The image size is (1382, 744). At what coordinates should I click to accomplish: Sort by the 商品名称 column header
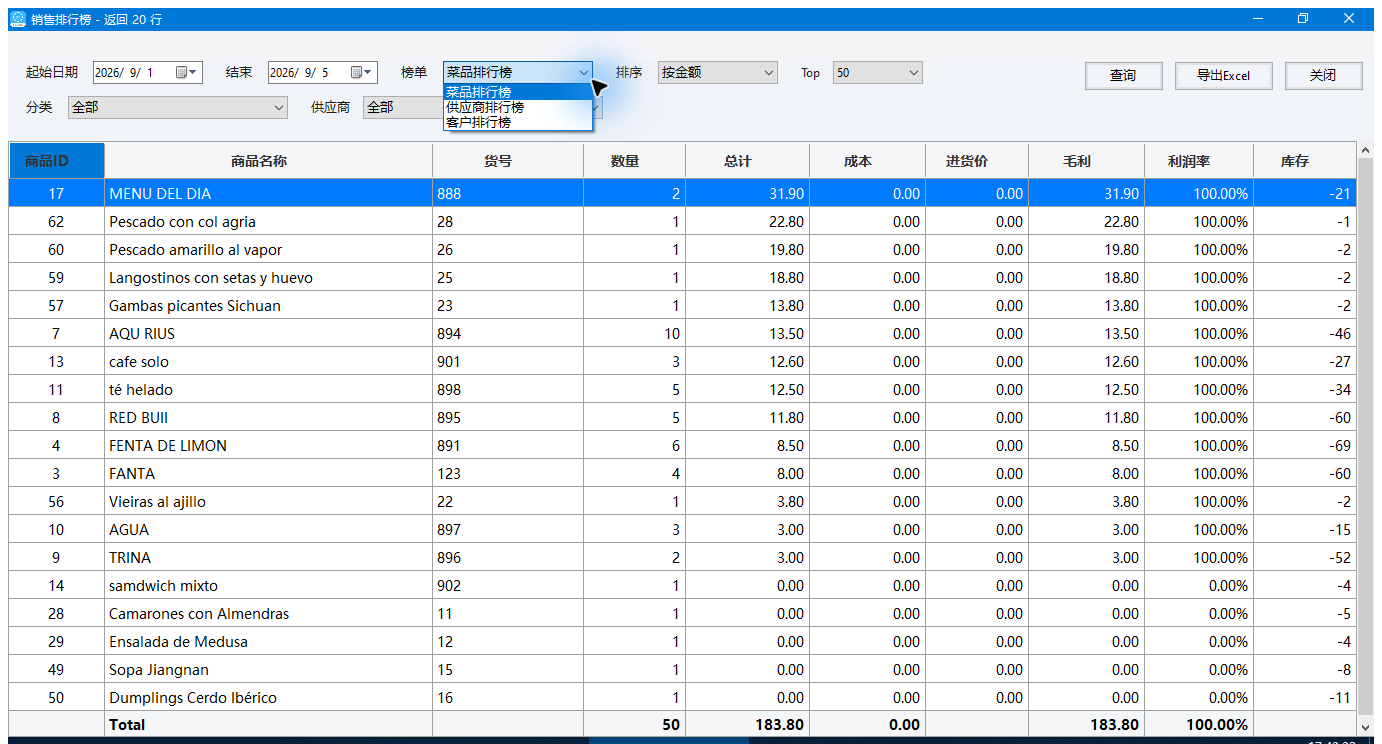[268, 161]
